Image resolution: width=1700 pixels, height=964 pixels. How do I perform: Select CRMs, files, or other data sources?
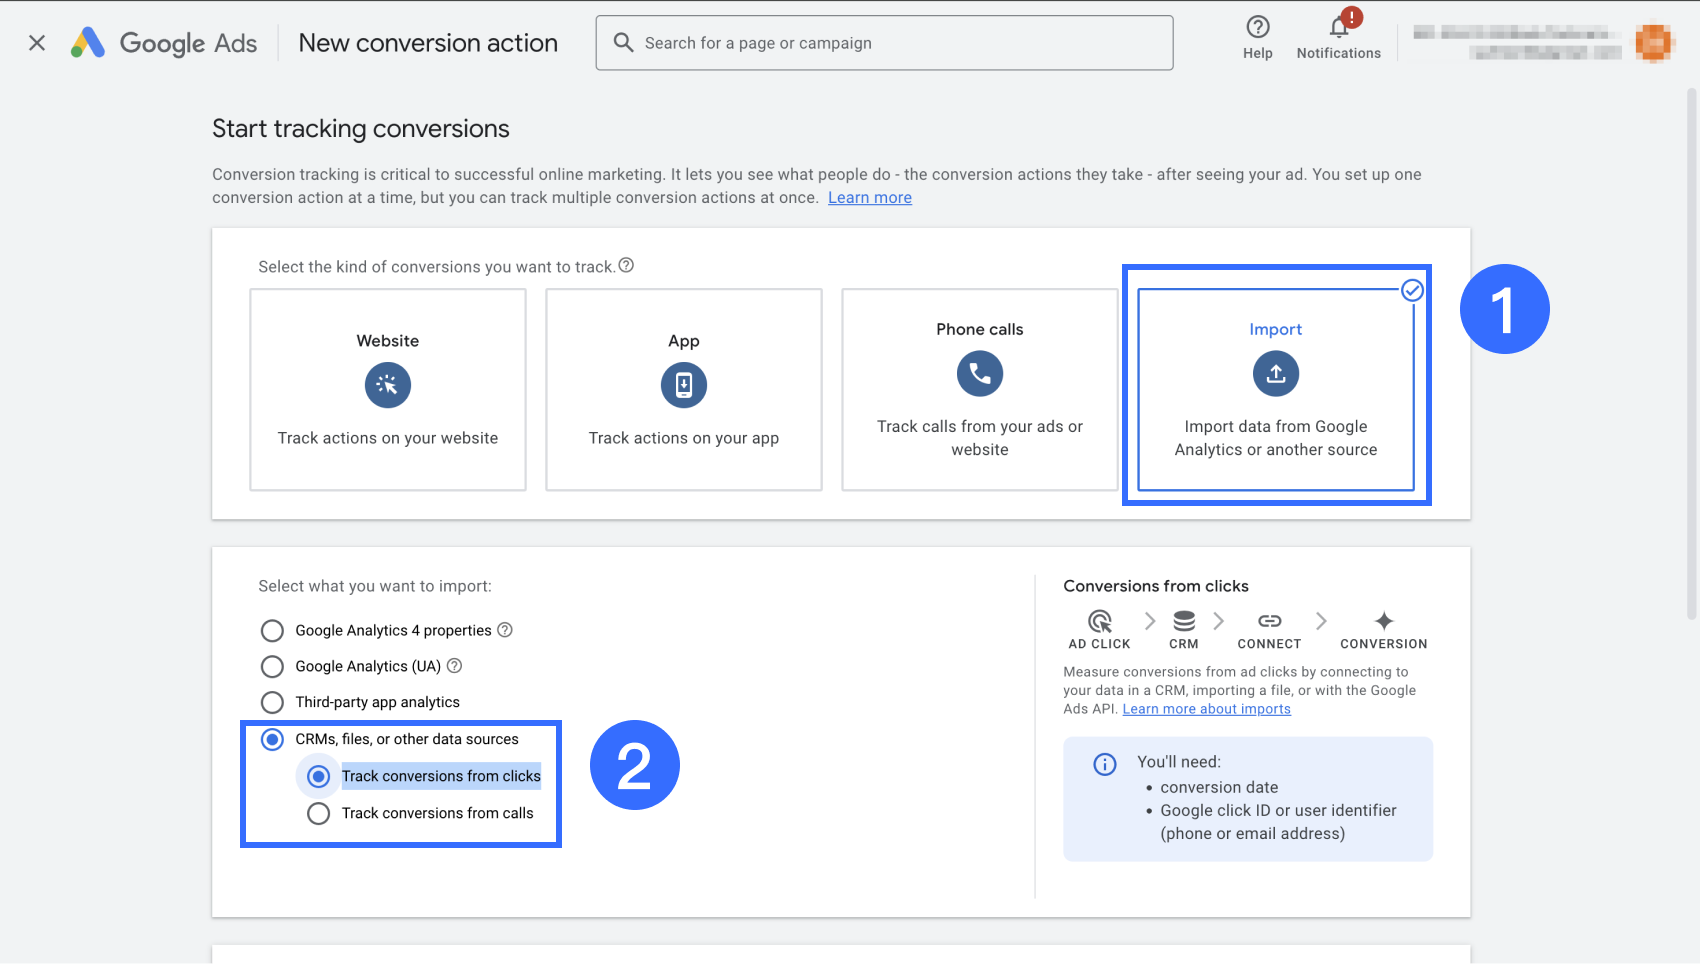pyautogui.click(x=272, y=740)
